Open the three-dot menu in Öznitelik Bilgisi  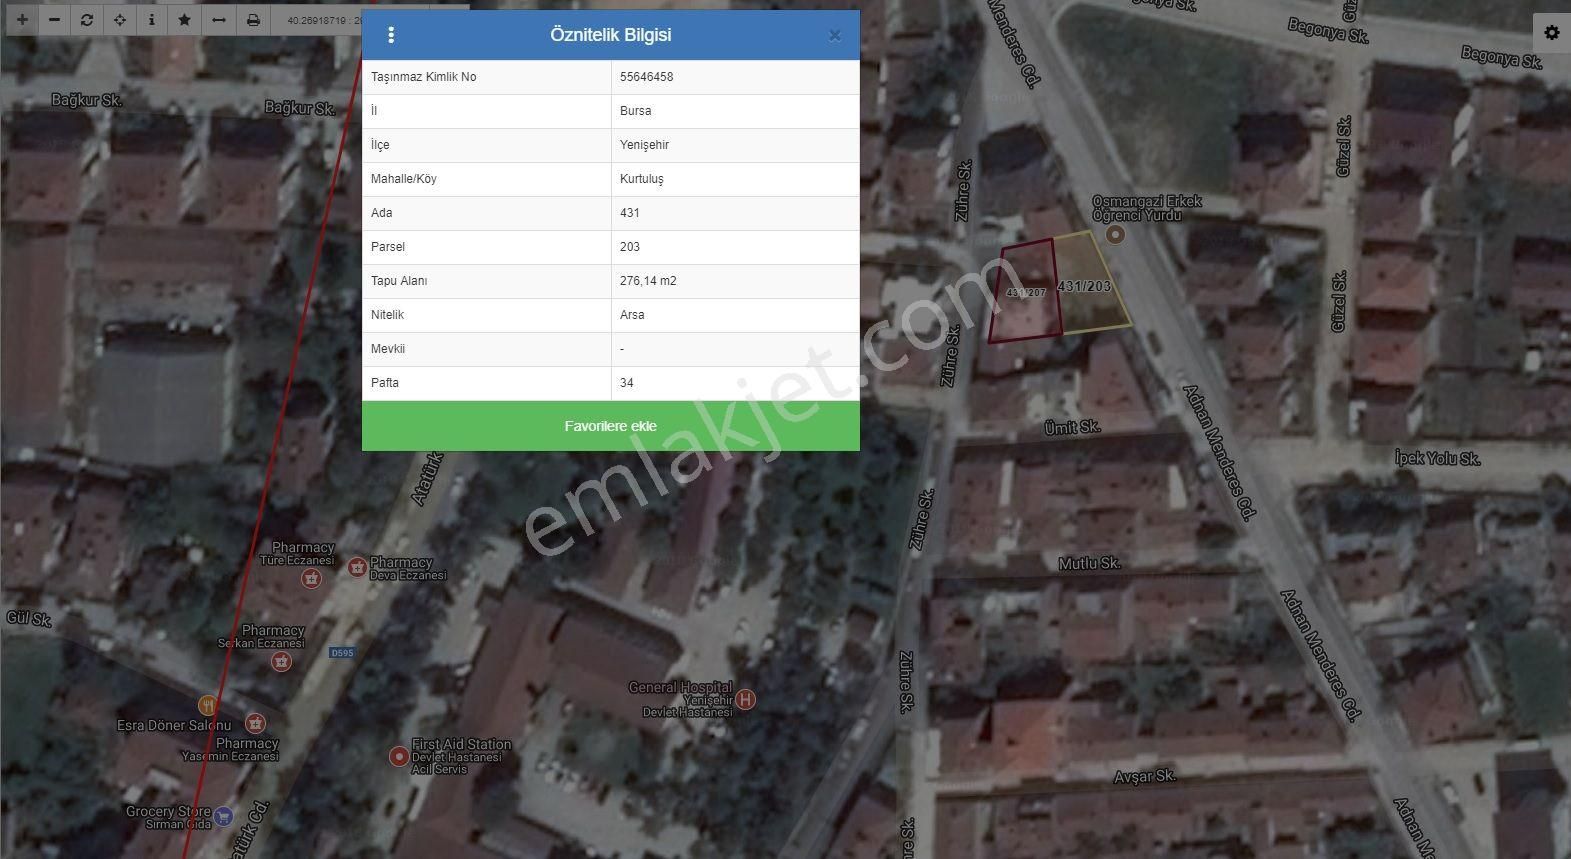391,35
